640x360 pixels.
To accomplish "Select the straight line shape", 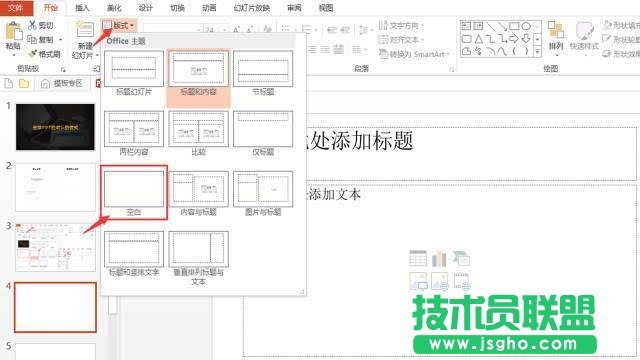I will (x=491, y=27).
